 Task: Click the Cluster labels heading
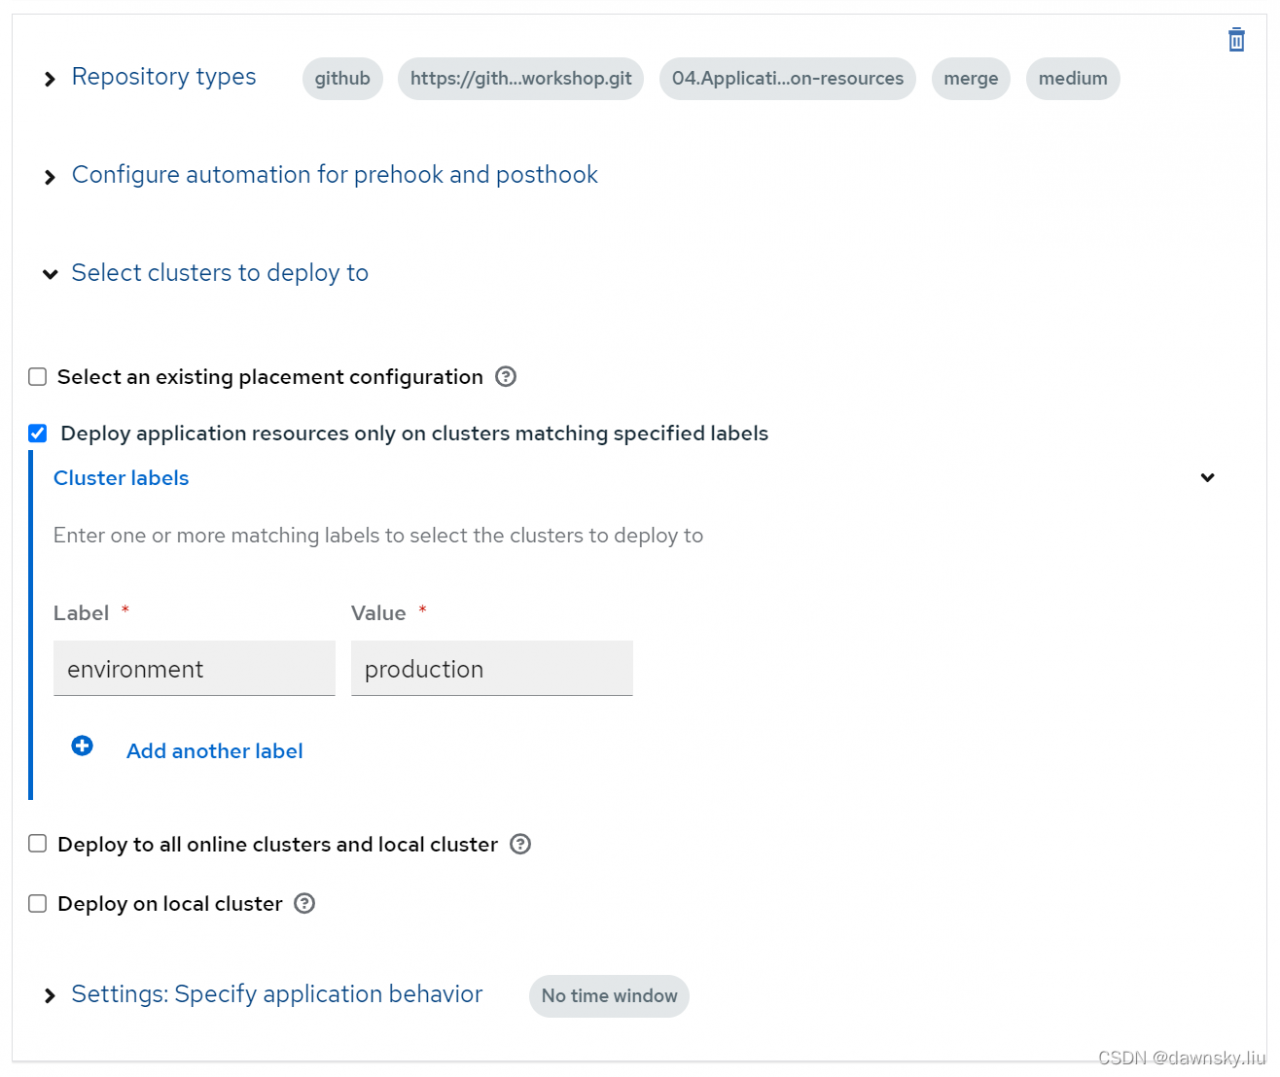coord(121,478)
